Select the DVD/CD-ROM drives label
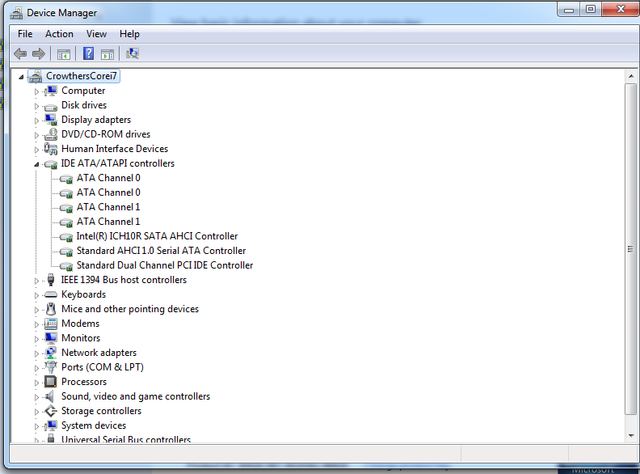 [x=106, y=134]
